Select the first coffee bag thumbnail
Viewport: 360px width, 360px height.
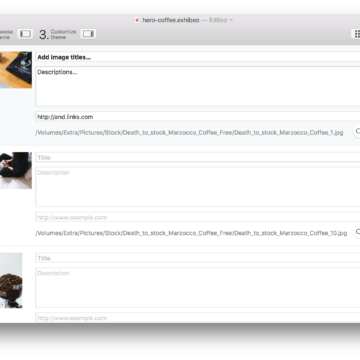pyautogui.click(x=16, y=70)
